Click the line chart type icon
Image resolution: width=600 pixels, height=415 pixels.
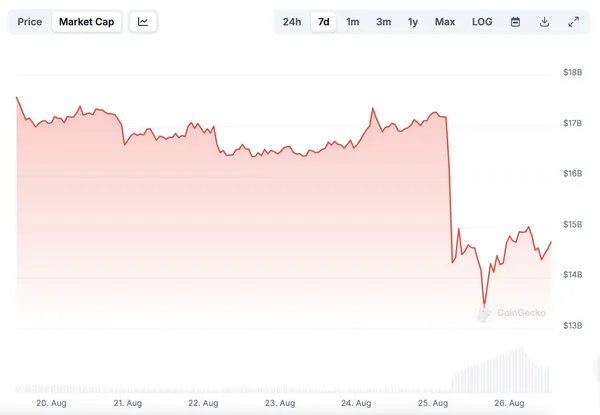144,21
